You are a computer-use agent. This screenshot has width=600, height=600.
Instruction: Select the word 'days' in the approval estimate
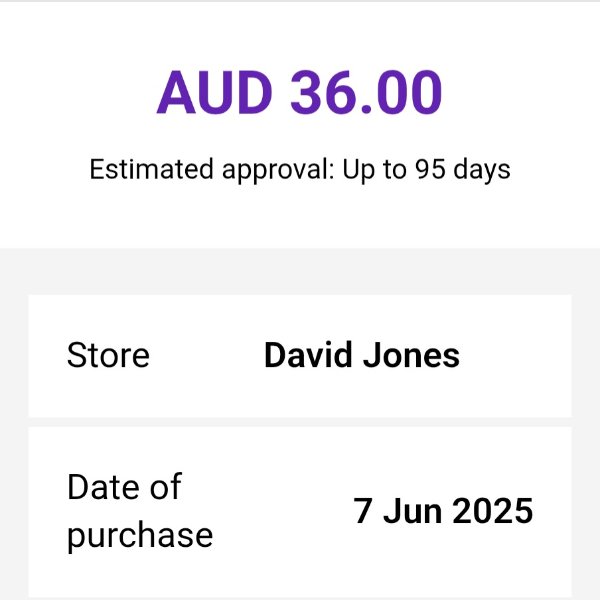click(x=483, y=169)
